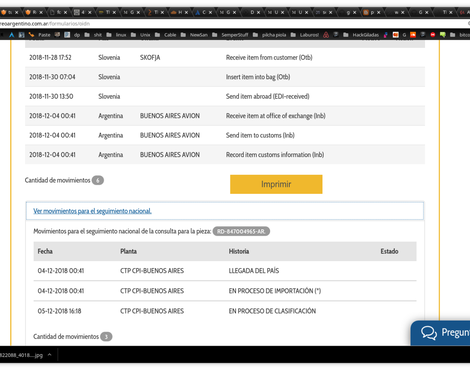Open the red circle bookmark icon
Screen dimensions: 470x370
tap(433, 35)
